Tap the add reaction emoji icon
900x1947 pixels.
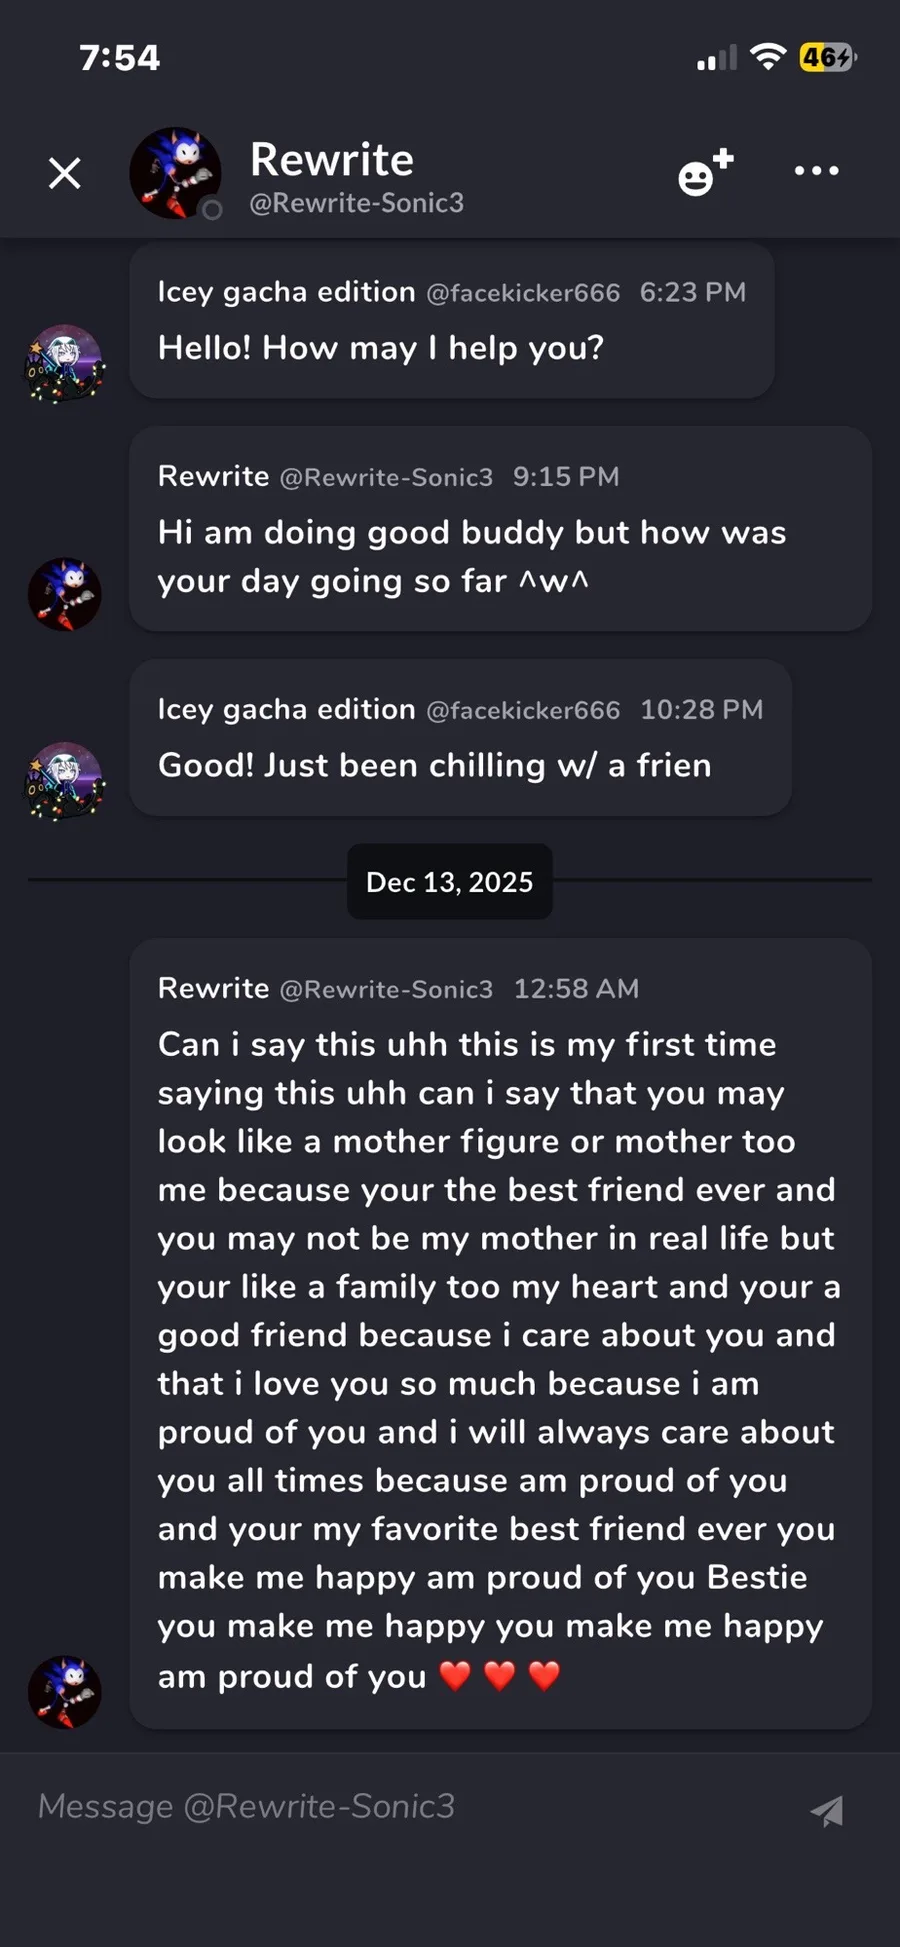tap(705, 173)
